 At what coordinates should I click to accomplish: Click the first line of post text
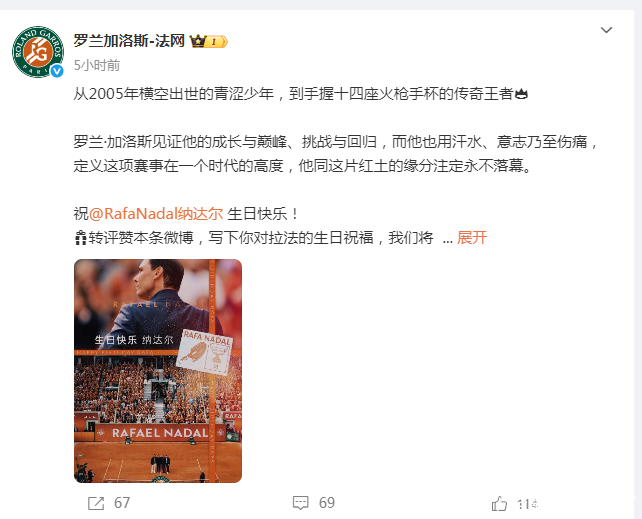coord(301,94)
